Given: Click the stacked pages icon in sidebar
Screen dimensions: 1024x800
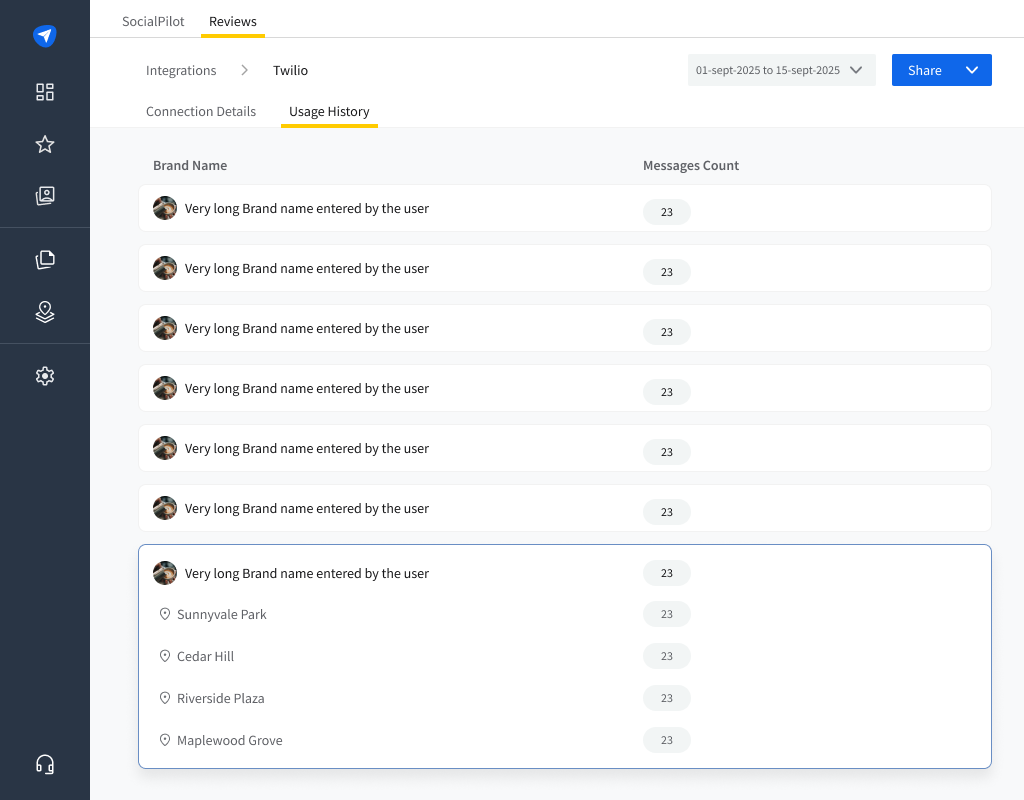Looking at the screenshot, I should 44,260.
